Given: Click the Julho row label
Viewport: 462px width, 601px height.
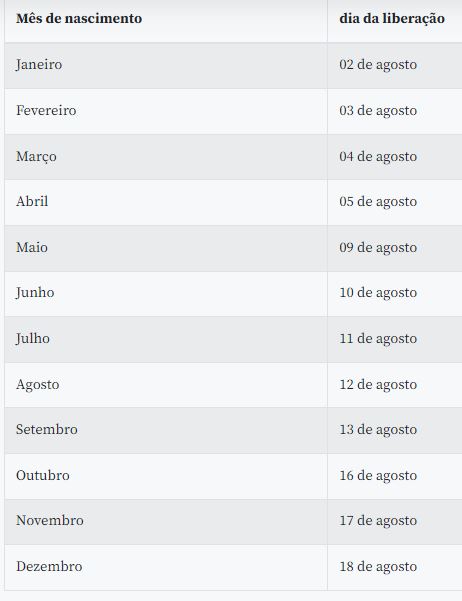Looking at the screenshot, I should pos(33,338).
